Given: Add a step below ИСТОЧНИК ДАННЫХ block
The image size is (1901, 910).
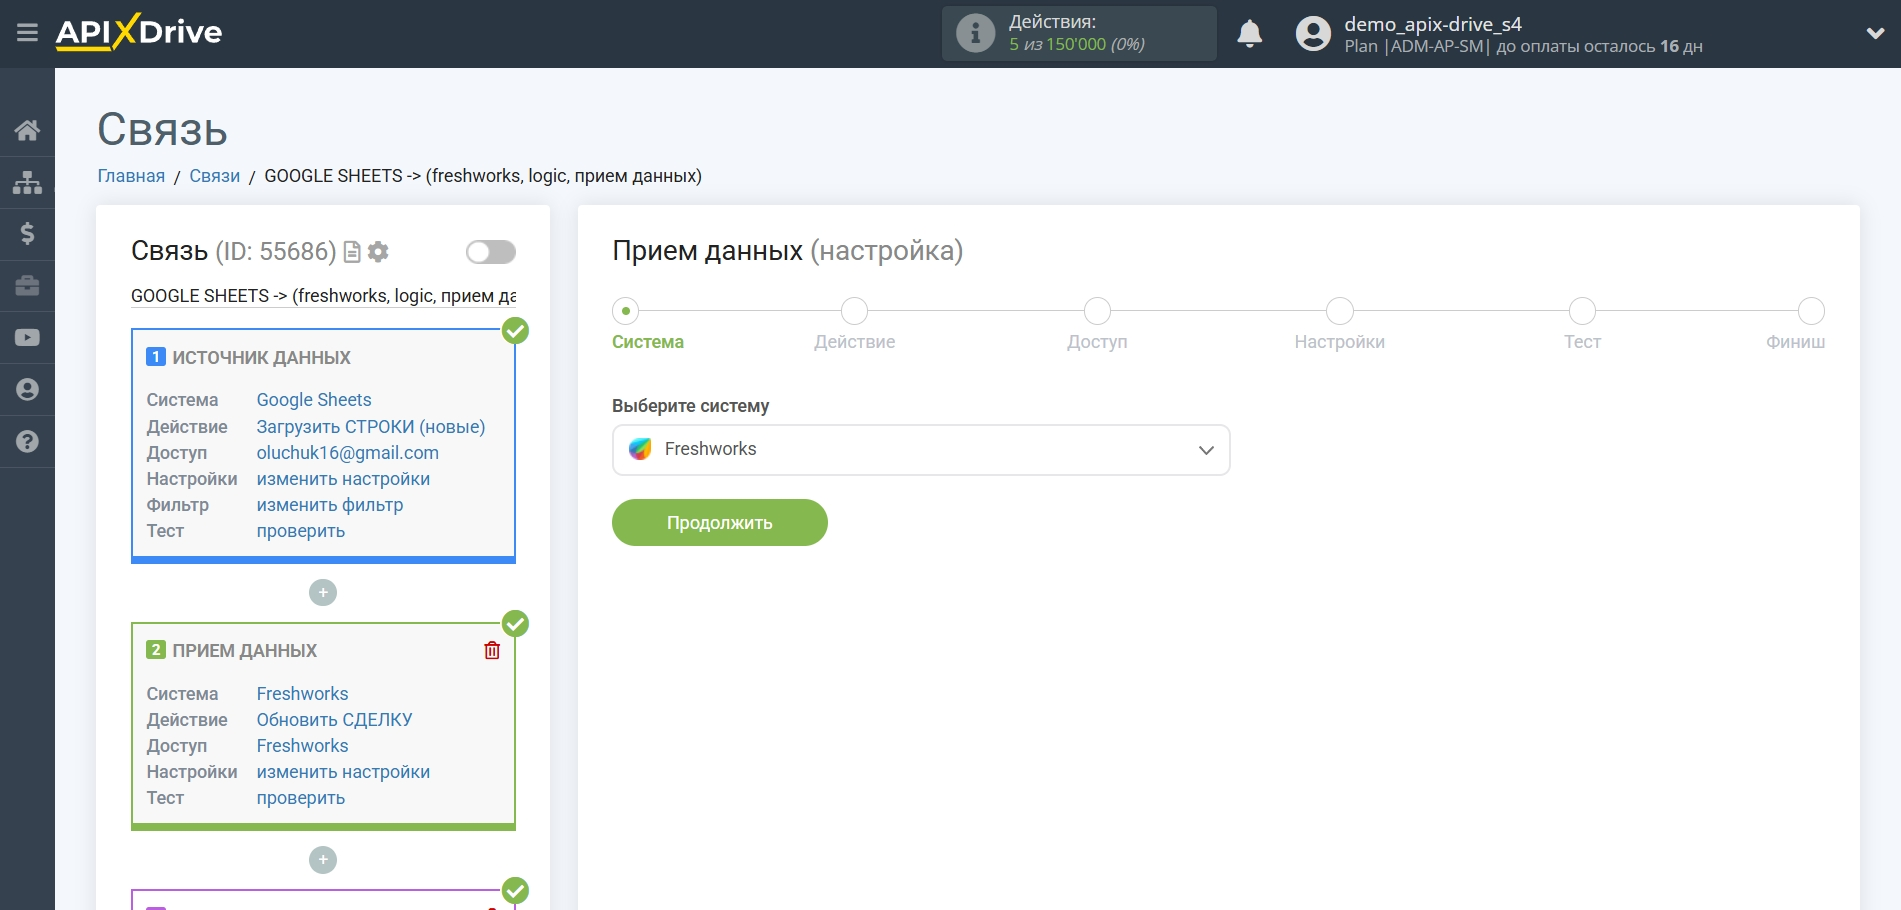Looking at the screenshot, I should click(323, 593).
